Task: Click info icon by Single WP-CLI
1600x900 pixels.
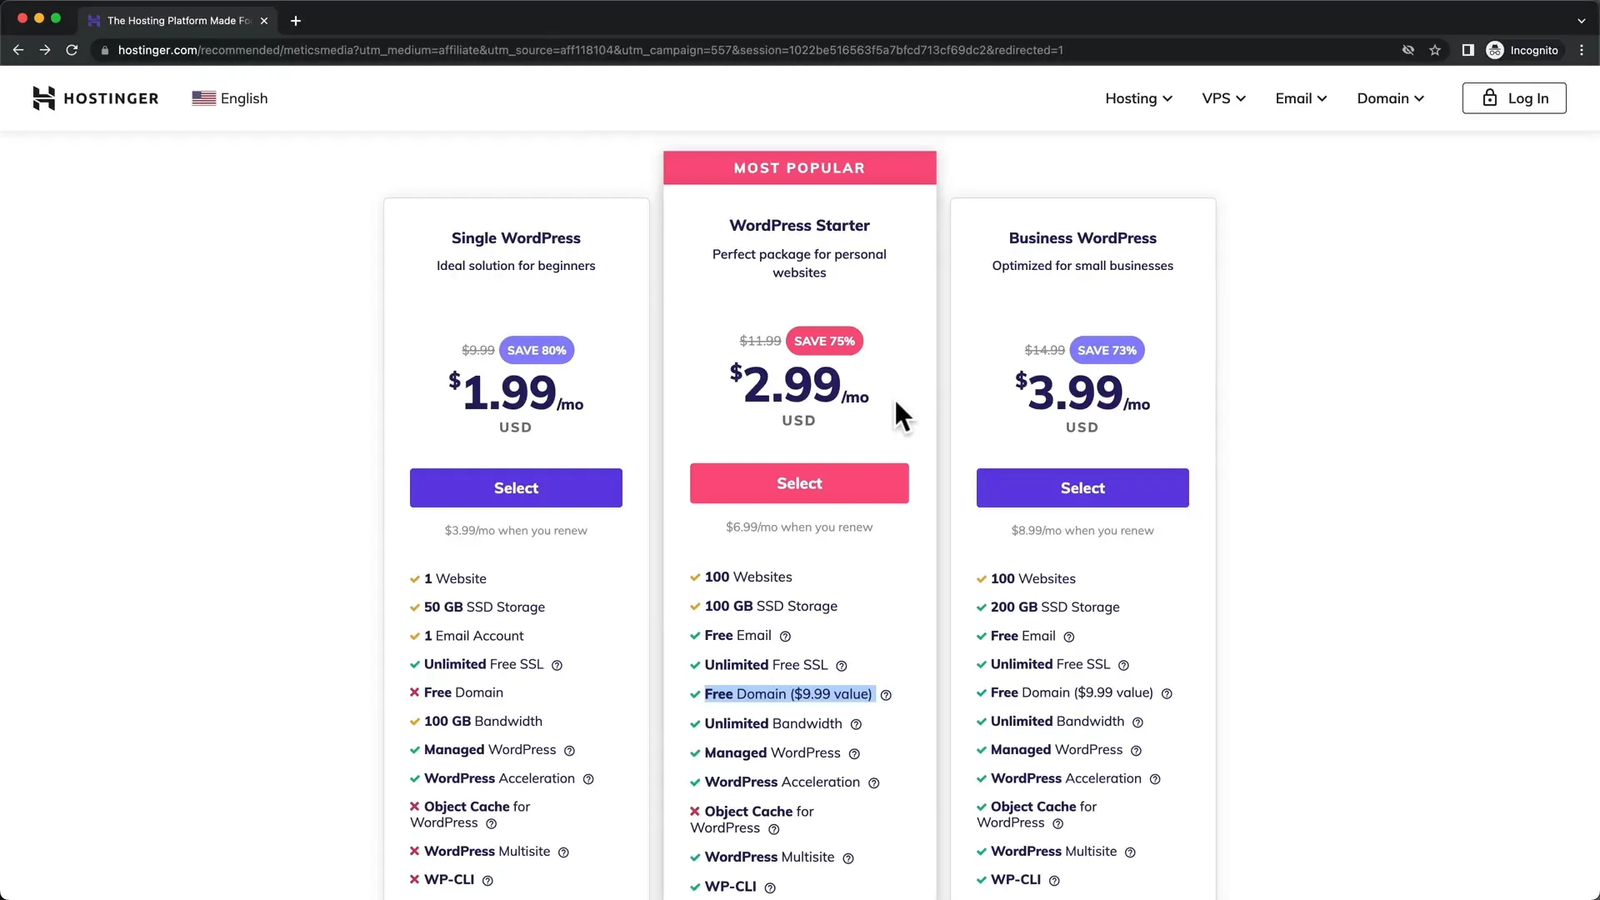Action: [x=488, y=881]
